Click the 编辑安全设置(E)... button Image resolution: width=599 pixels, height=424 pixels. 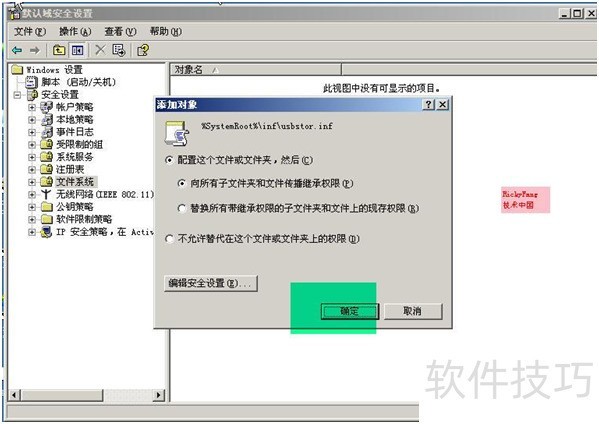click(x=211, y=283)
